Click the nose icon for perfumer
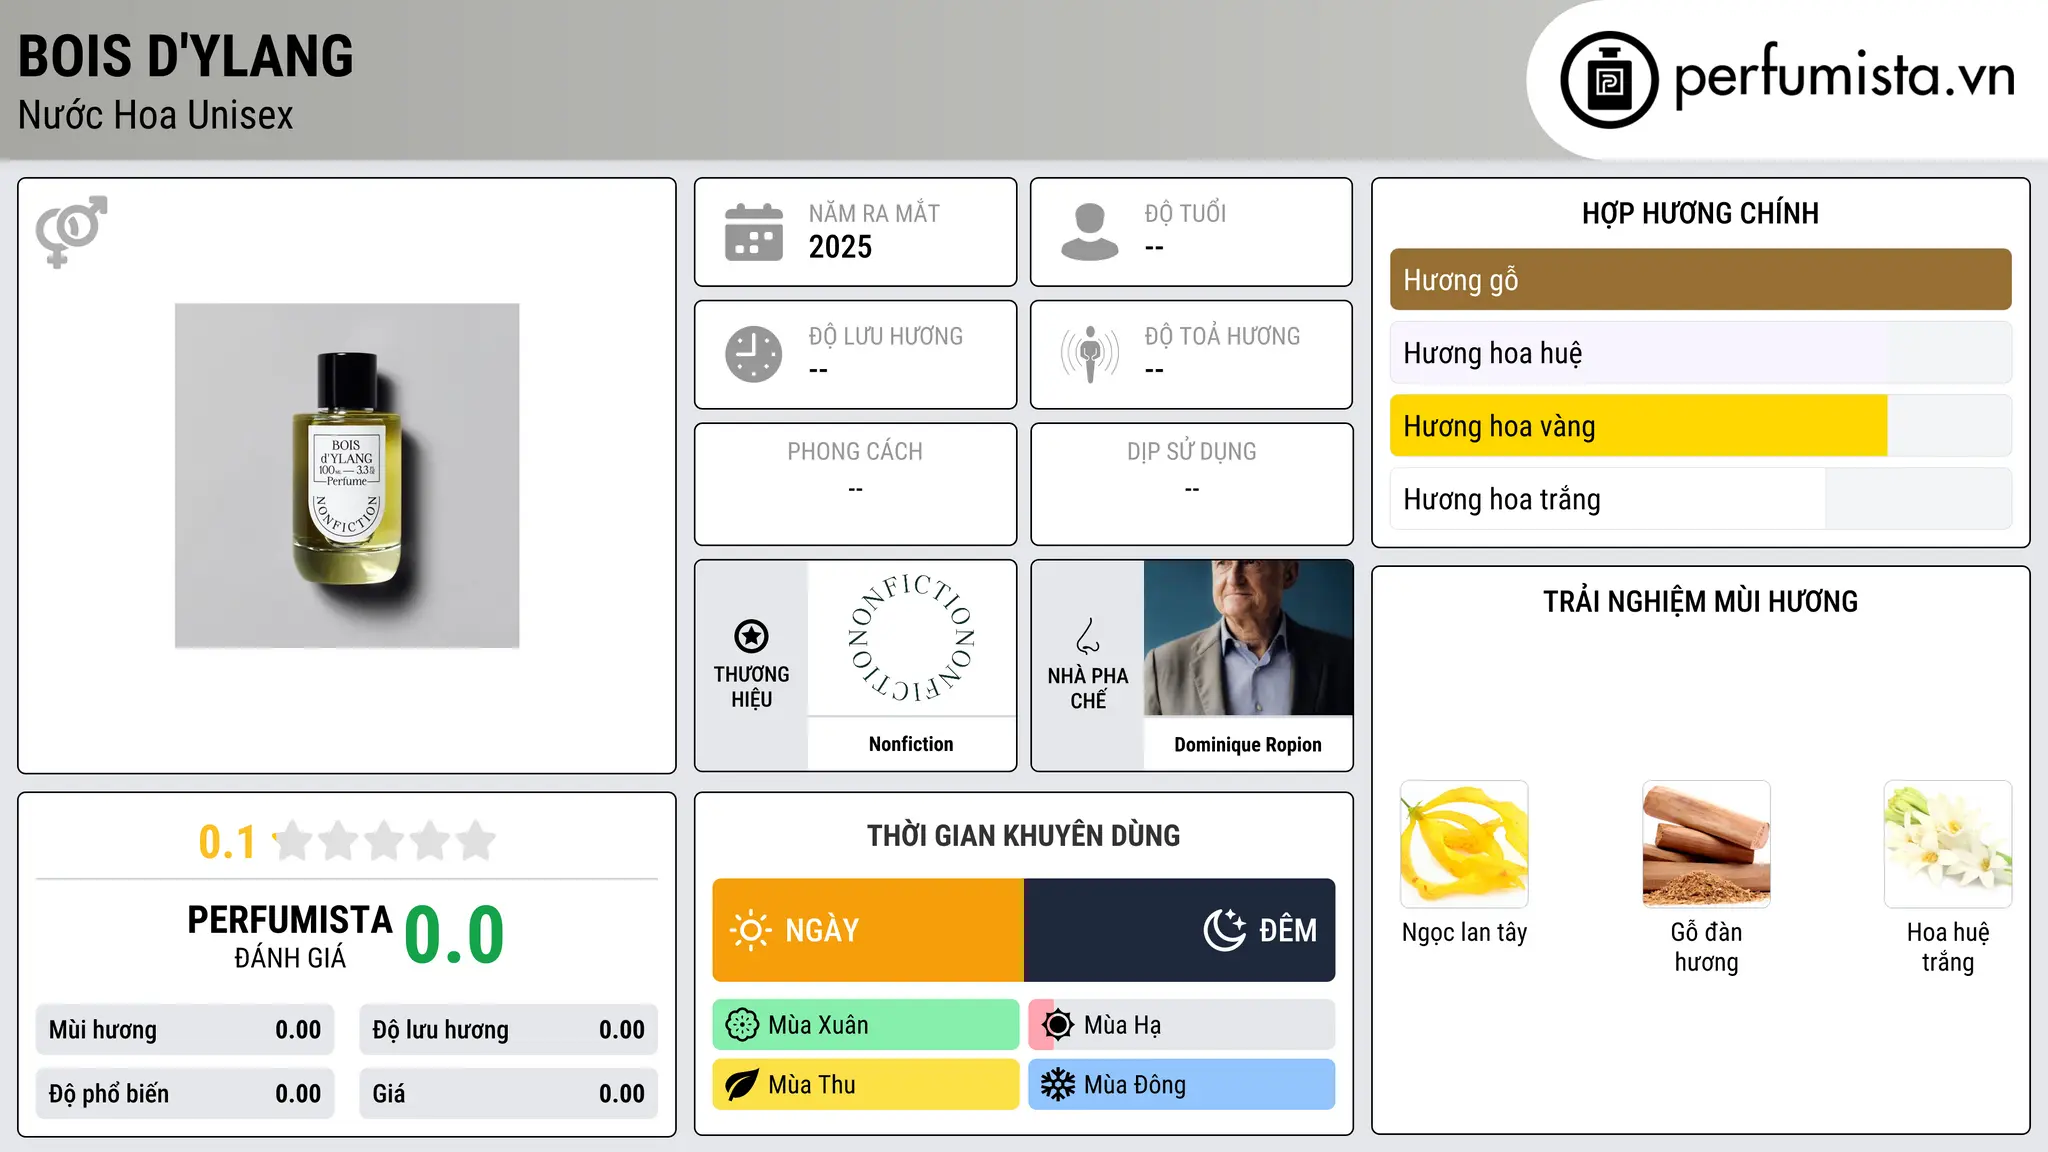Image resolution: width=2048 pixels, height=1152 pixels. pos(1088,636)
